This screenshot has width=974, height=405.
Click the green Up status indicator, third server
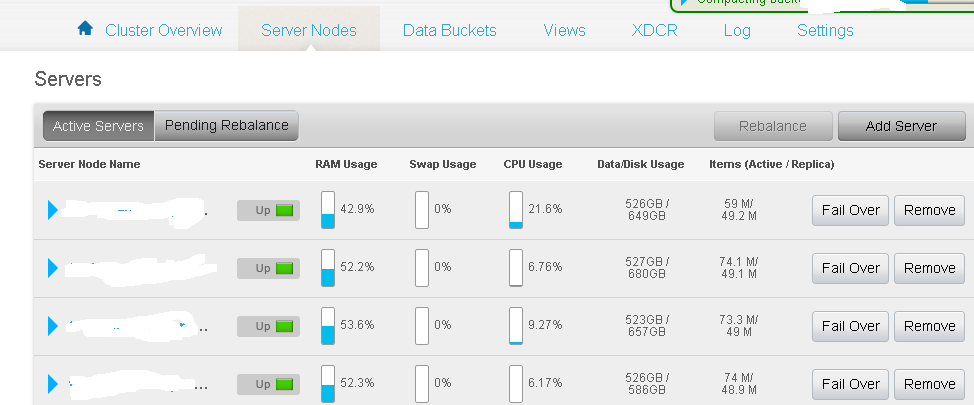[286, 326]
